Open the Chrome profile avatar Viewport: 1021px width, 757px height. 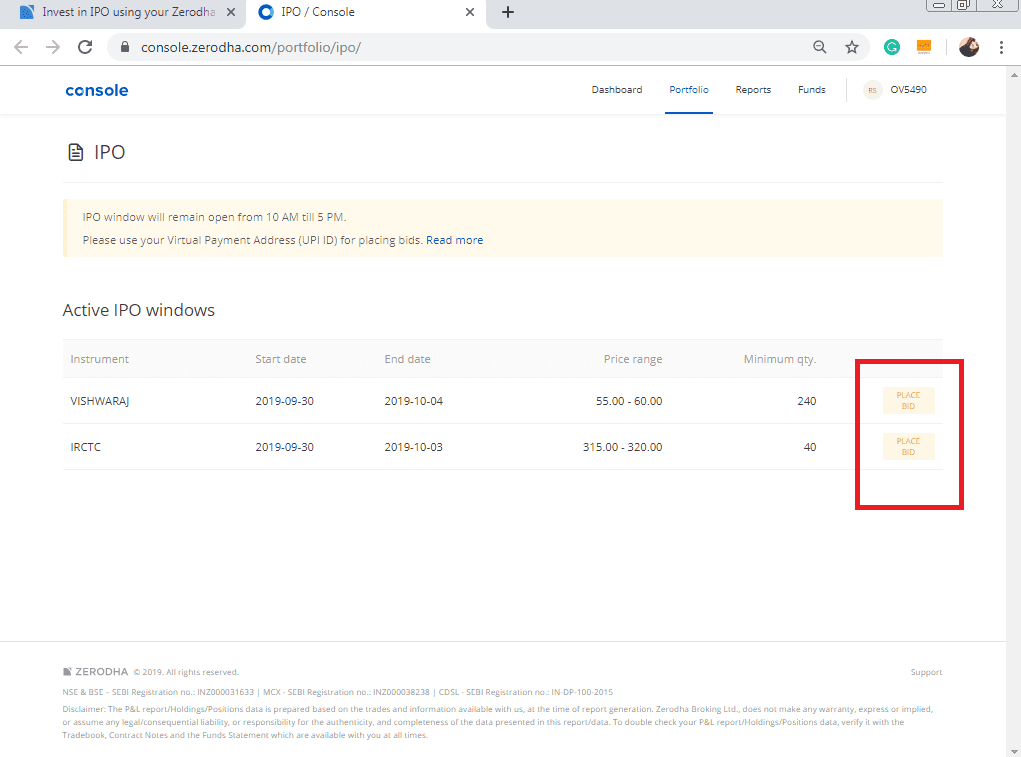pyautogui.click(x=969, y=47)
